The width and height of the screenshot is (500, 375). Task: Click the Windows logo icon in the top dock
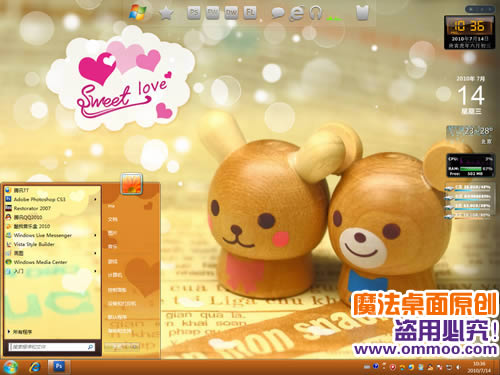(138, 12)
